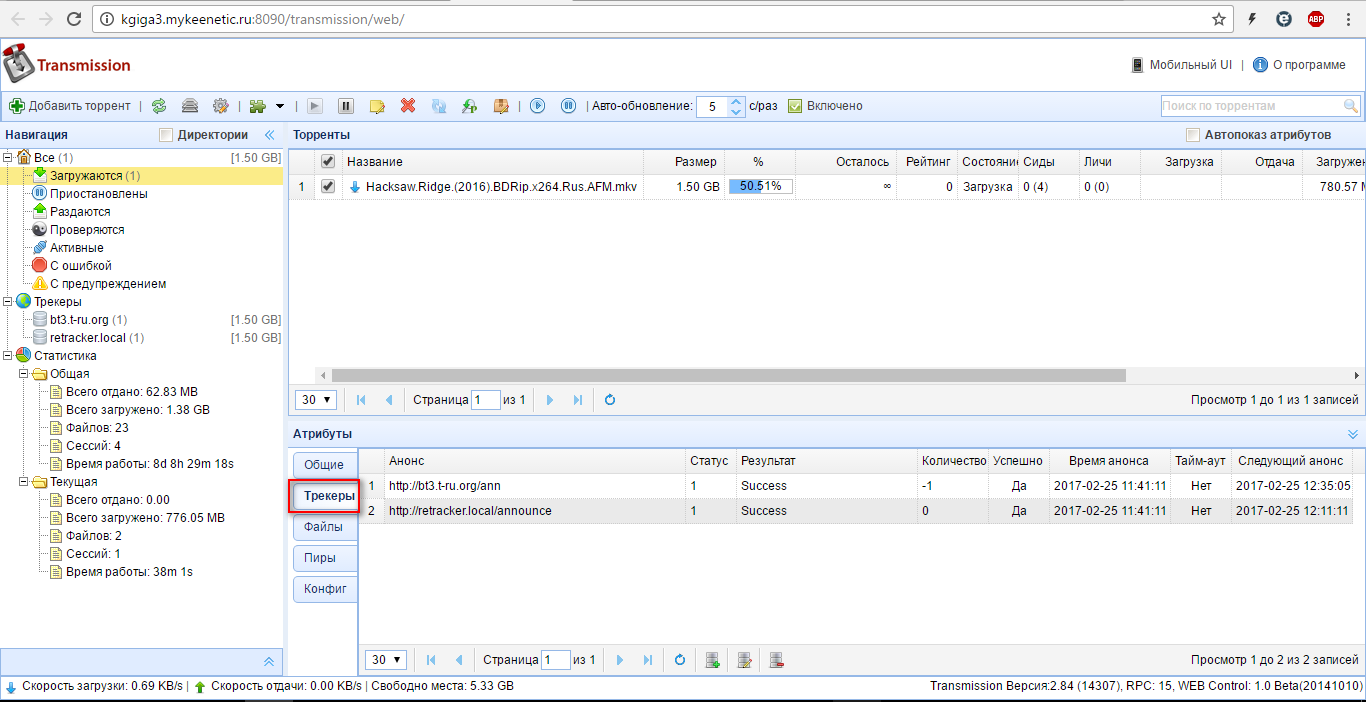Click the edit tracker icon with pencil
1366x702 pixels.
[744, 660]
